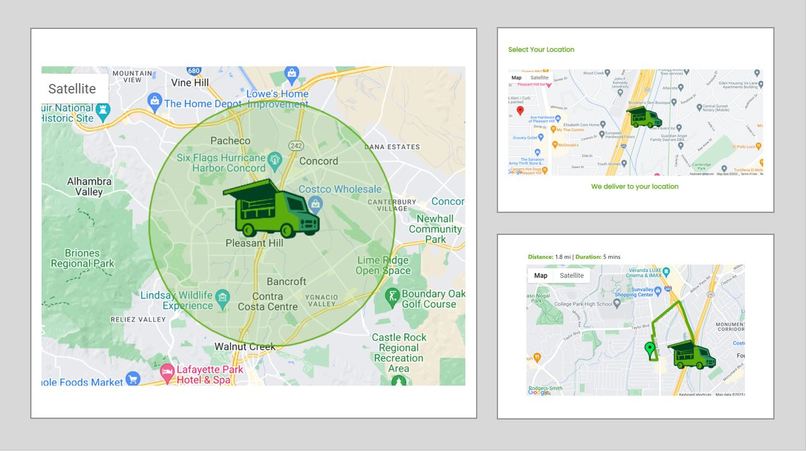Click The Home Depot shopping pin

[155, 102]
